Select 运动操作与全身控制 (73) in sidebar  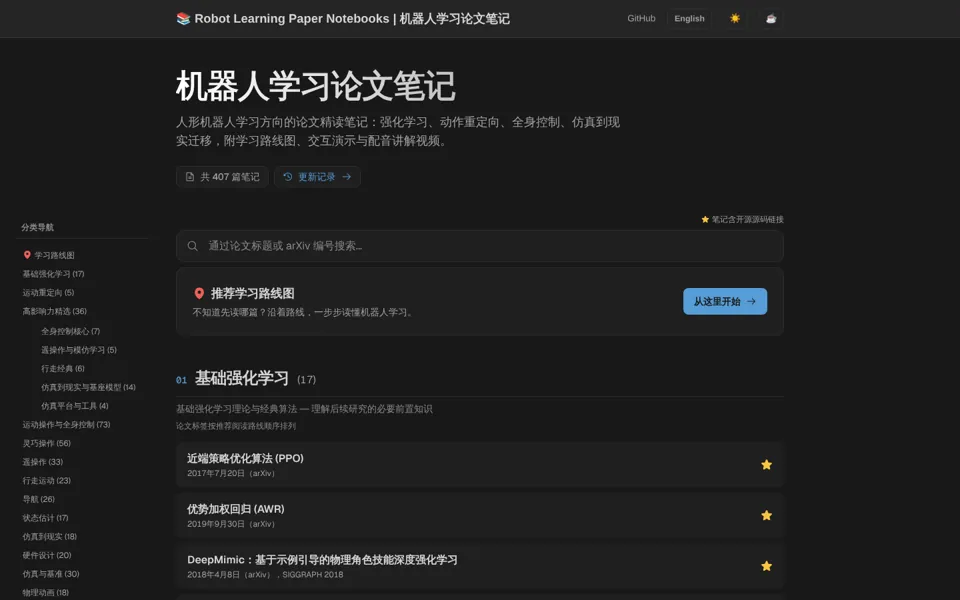point(66,424)
